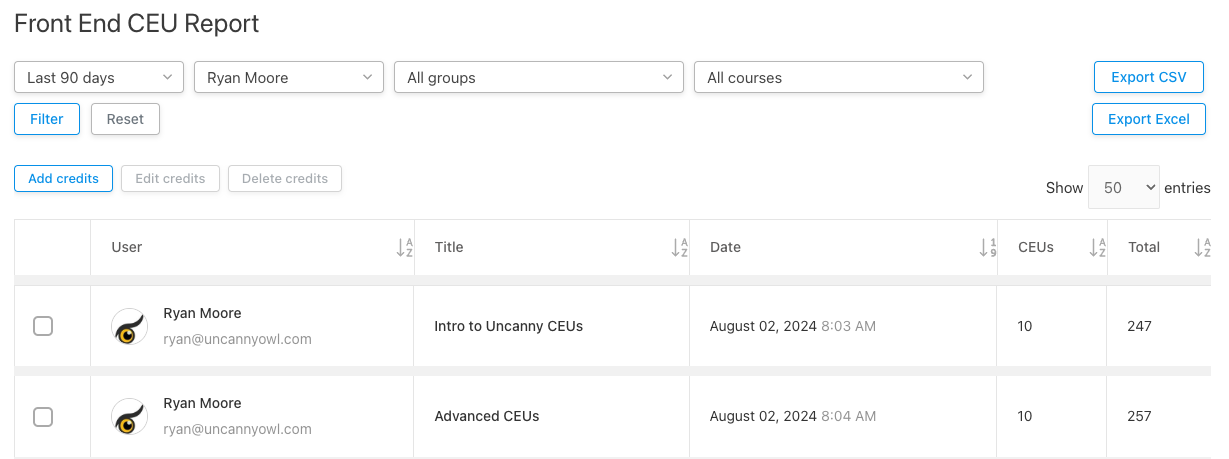Change the Show entries count selector

1124,187
